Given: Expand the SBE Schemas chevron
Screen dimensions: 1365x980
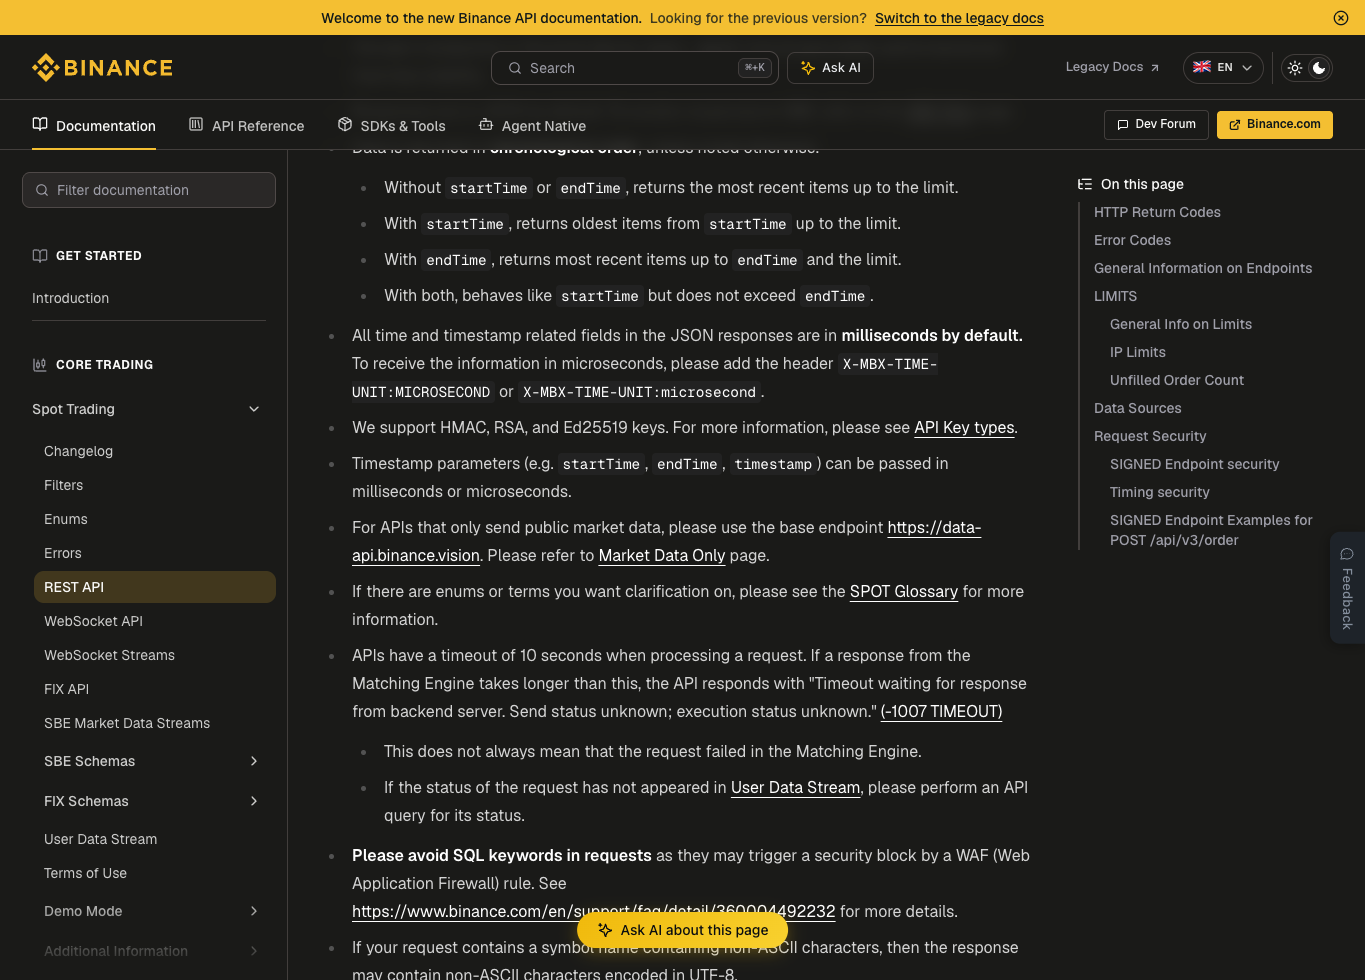Looking at the screenshot, I should pos(254,761).
